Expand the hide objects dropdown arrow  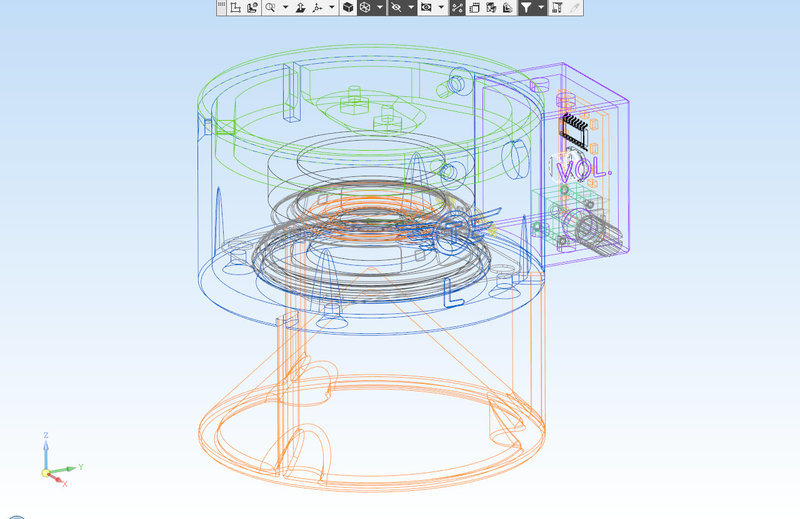click(x=411, y=8)
